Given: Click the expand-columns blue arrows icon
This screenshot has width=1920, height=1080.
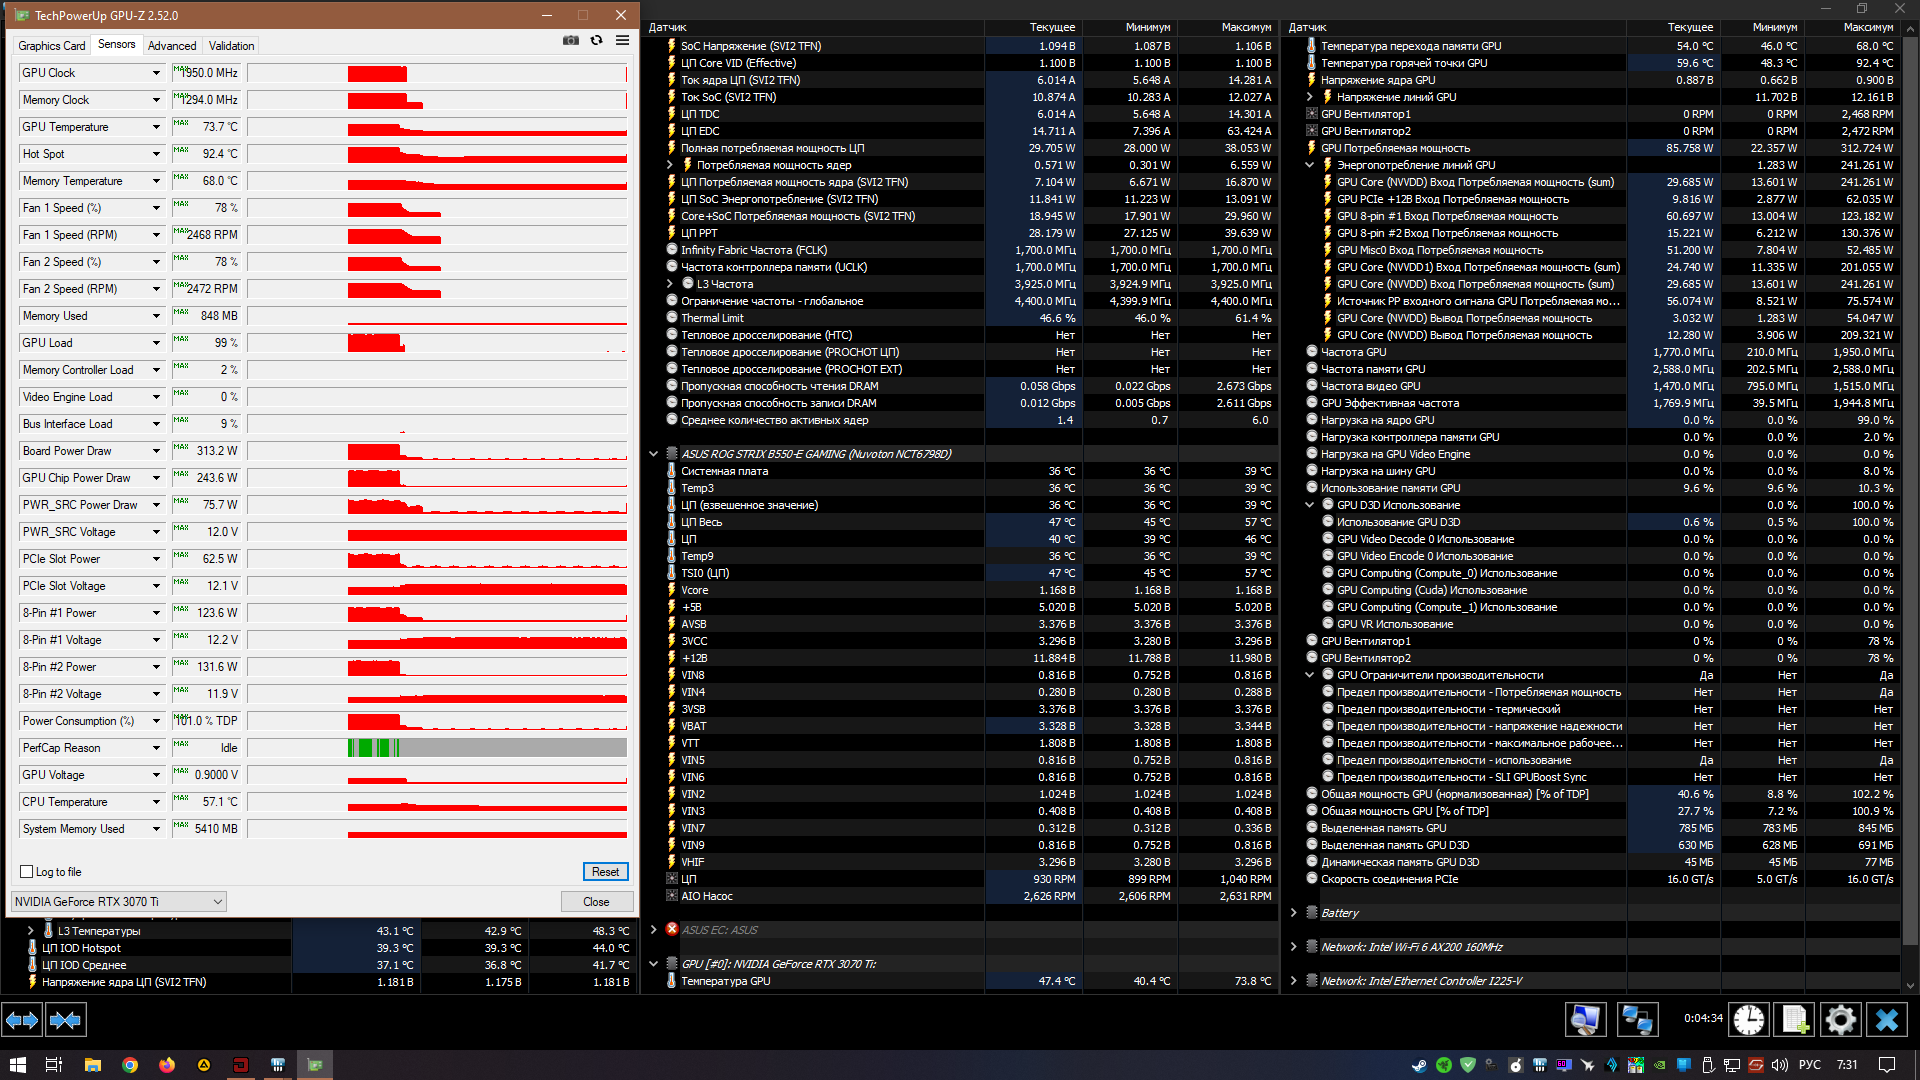Looking at the screenshot, I should tap(22, 1020).
